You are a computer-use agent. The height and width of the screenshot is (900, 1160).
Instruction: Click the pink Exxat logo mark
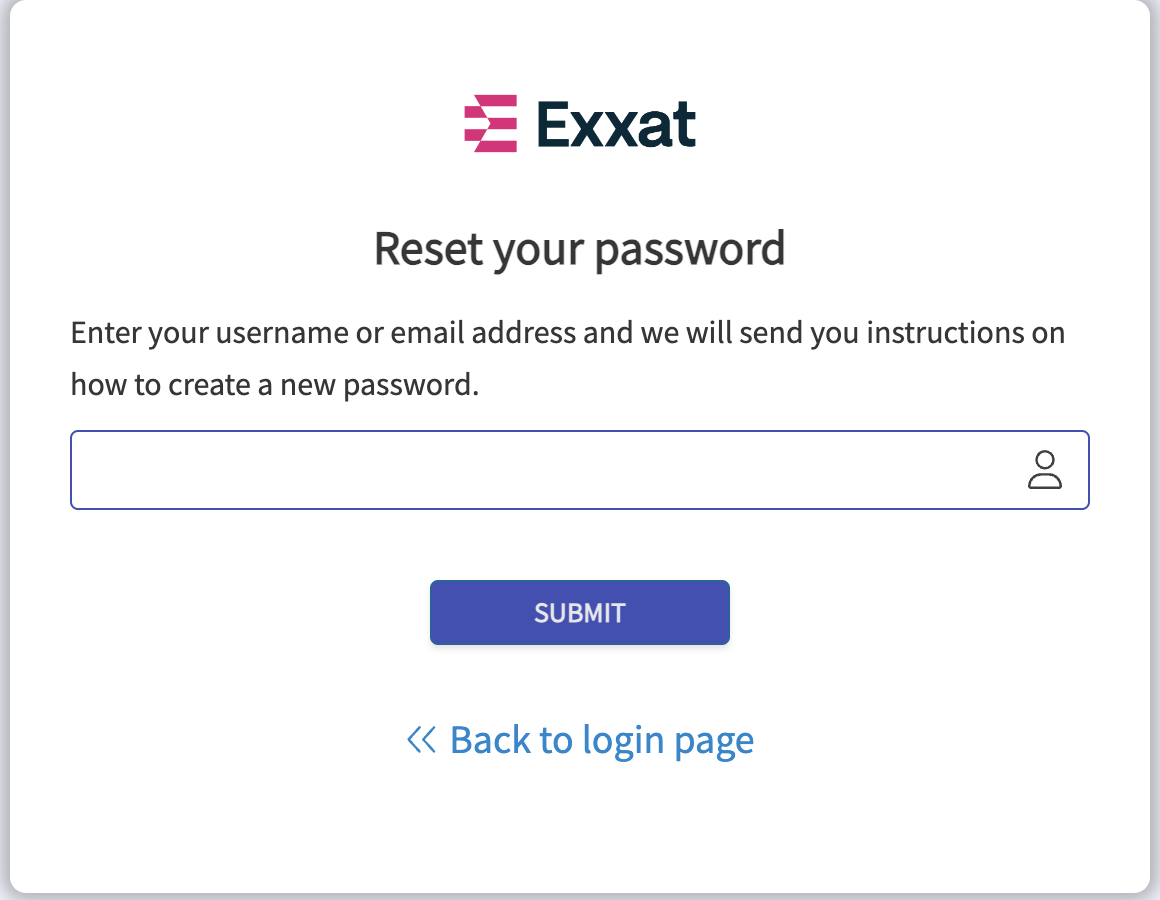click(490, 124)
